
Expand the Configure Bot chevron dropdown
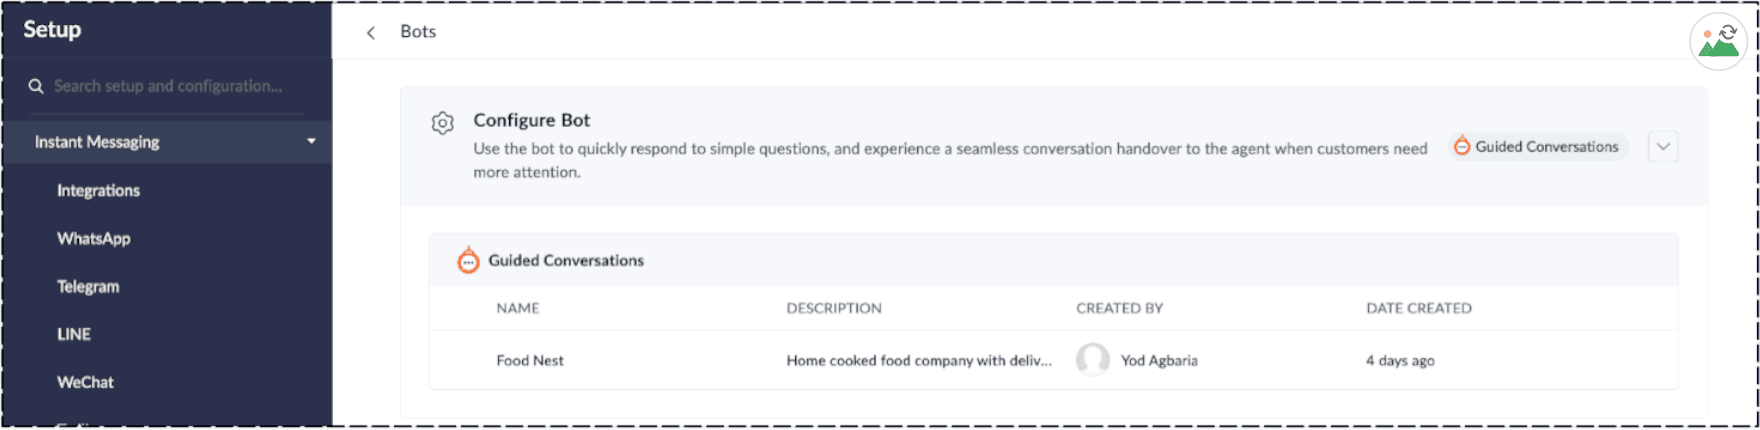pos(1663,147)
